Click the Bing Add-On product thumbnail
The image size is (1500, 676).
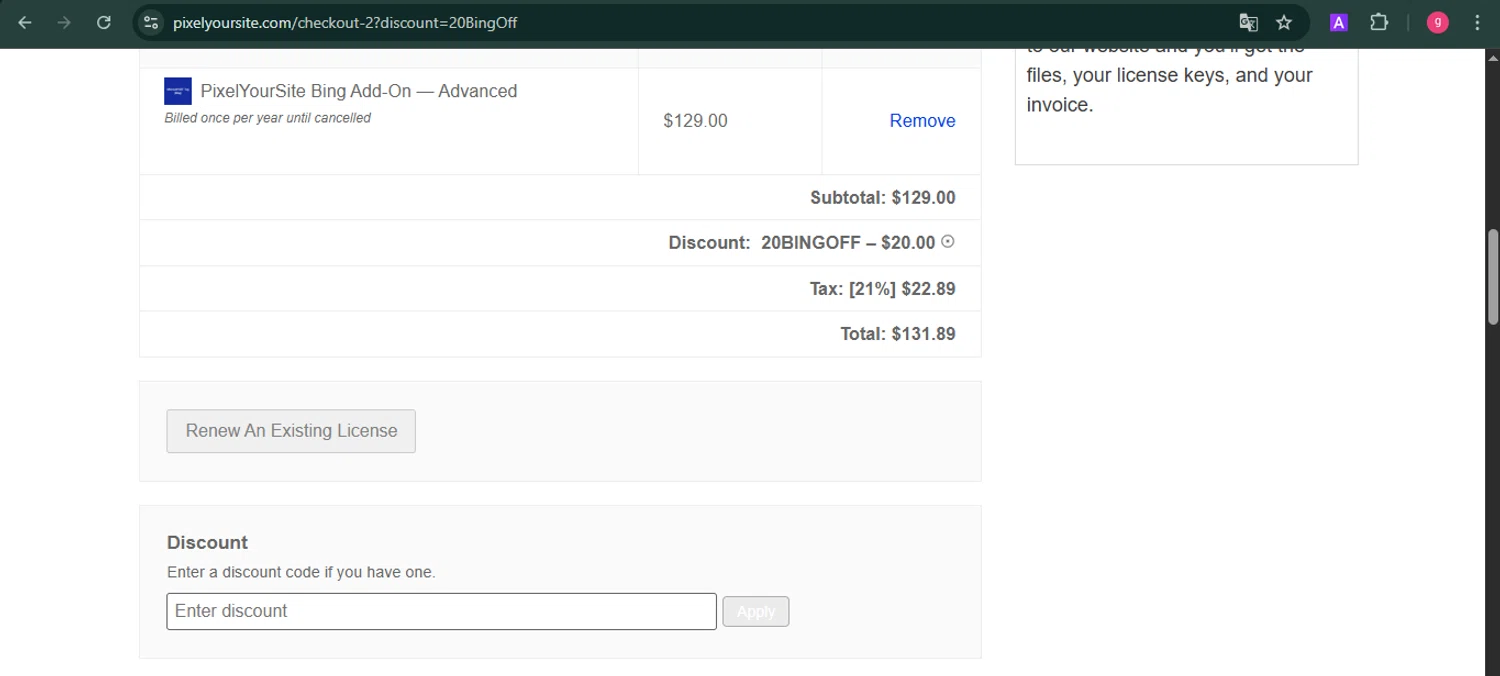click(x=178, y=91)
